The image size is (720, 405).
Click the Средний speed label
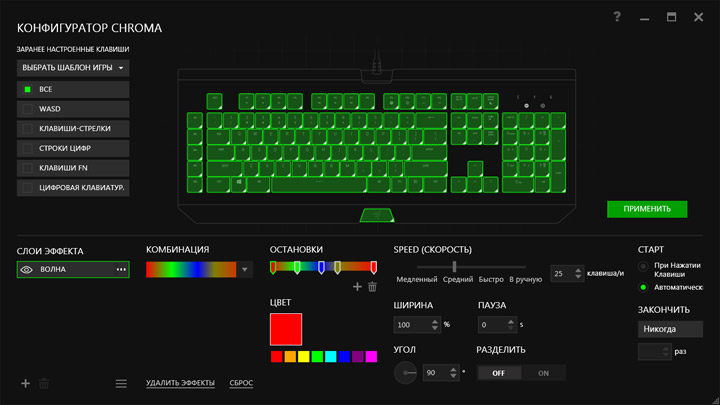tap(458, 279)
